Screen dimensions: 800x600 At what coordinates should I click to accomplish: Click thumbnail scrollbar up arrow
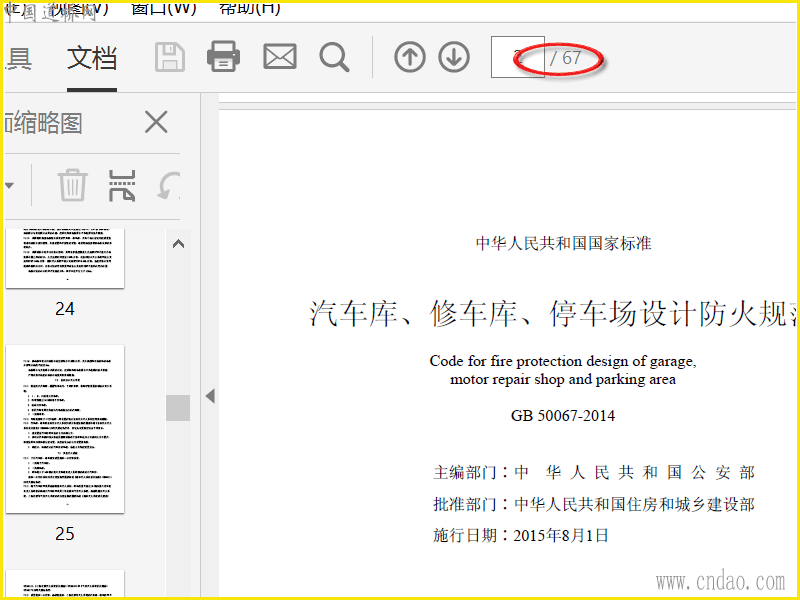click(x=178, y=244)
